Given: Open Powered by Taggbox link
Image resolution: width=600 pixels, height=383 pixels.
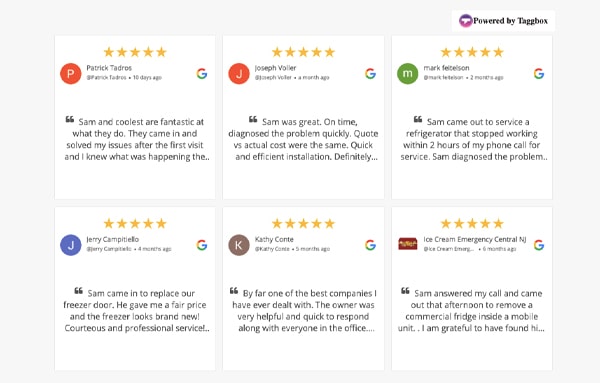Looking at the screenshot, I should (503, 21).
